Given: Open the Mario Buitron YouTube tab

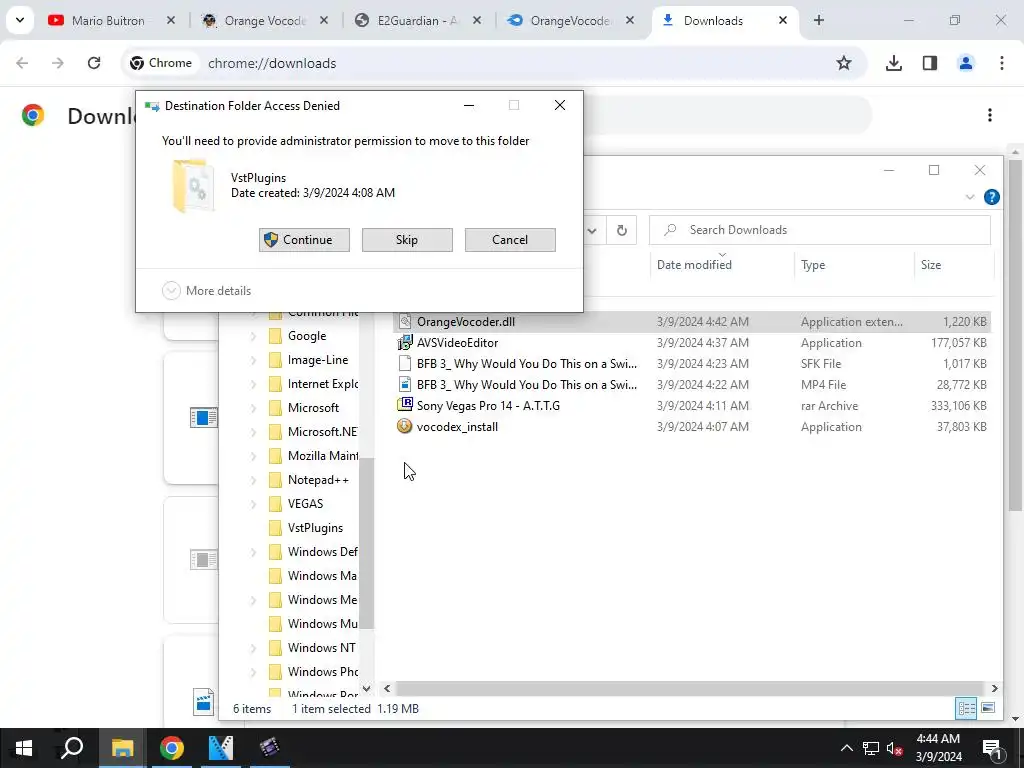Looking at the screenshot, I should click(108, 20).
